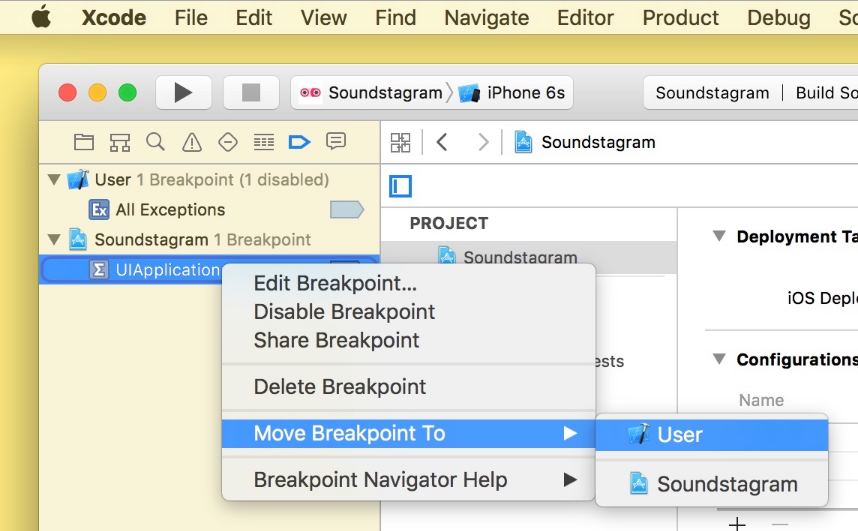Open the Find menu

(396, 18)
